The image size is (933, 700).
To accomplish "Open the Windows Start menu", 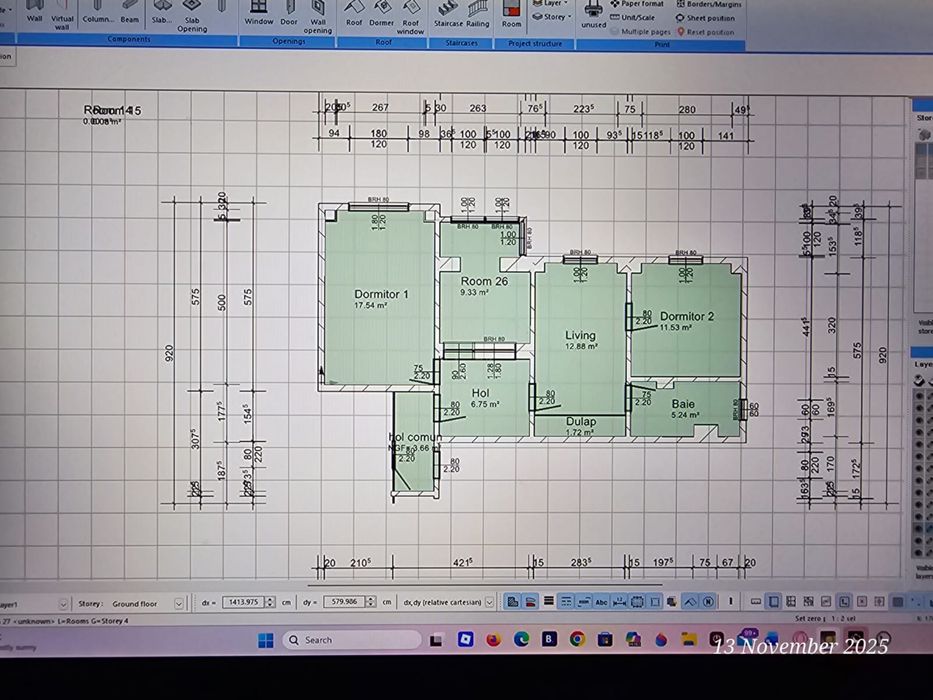I will pos(265,640).
